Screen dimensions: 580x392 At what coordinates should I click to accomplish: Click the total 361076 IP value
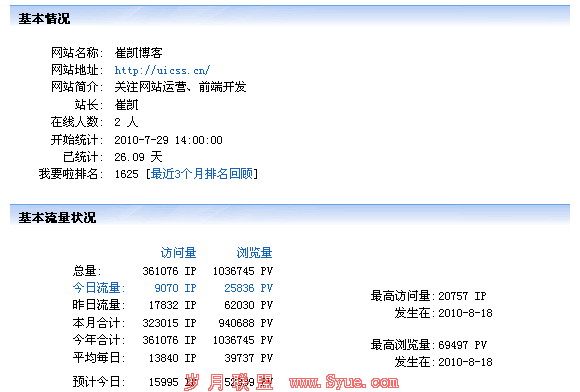click(x=169, y=271)
